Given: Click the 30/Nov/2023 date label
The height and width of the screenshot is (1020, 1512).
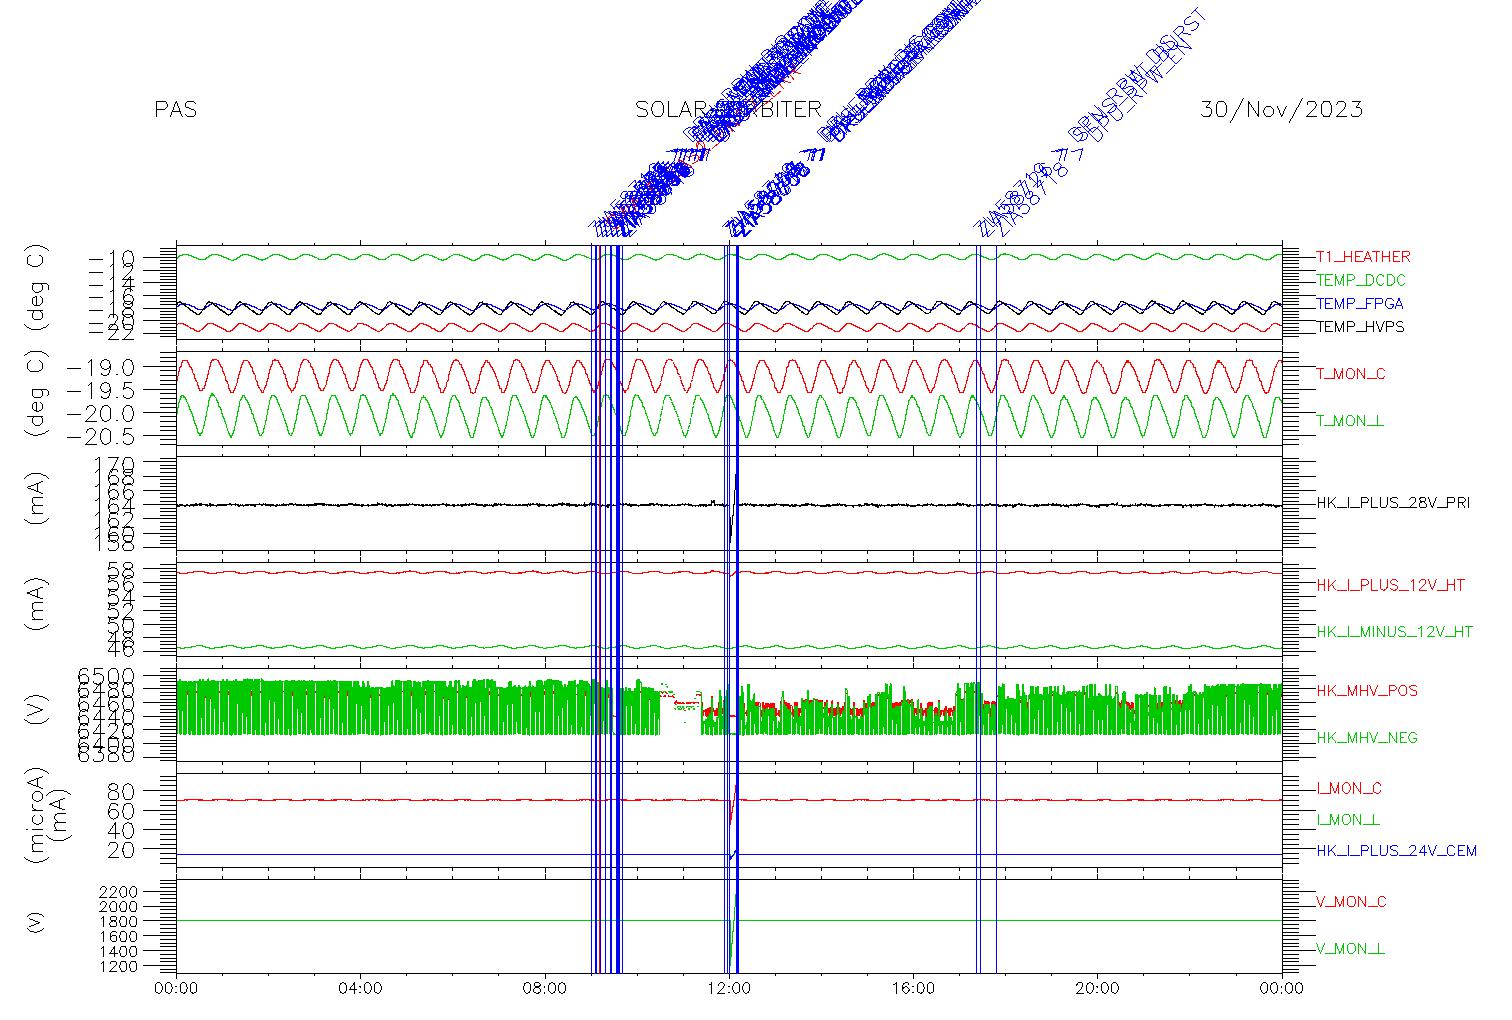Looking at the screenshot, I should pyautogui.click(x=1281, y=110).
